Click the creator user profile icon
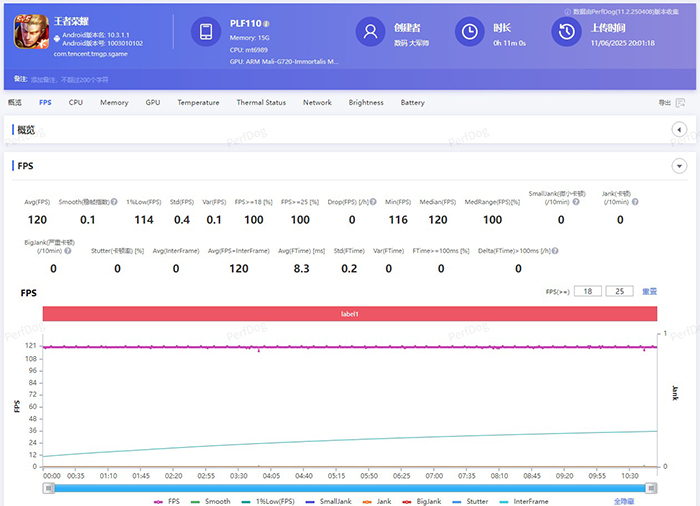The image size is (700, 506). tap(371, 32)
